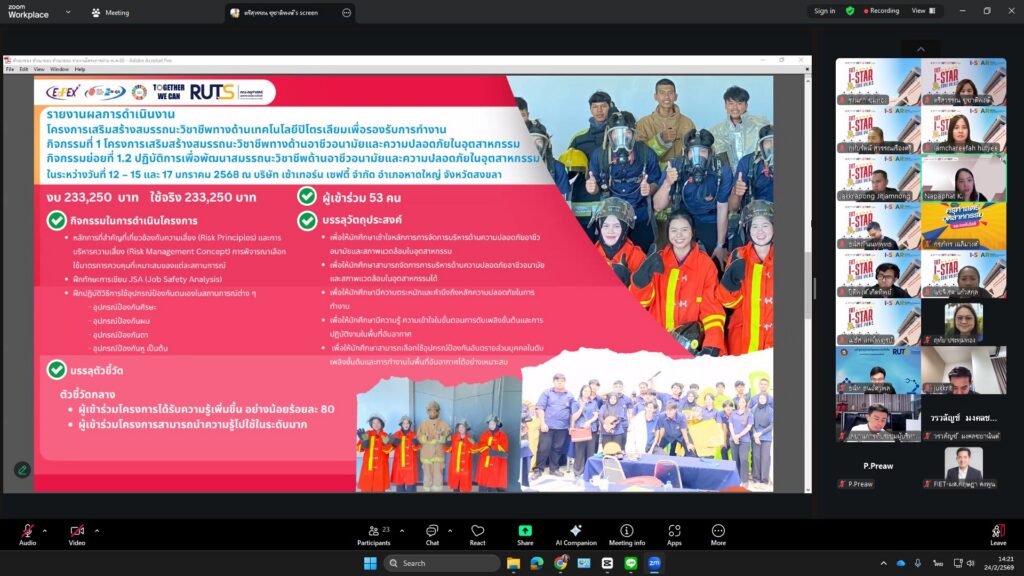Show Meeting info
1024x576 pixels.
[x=626, y=532]
